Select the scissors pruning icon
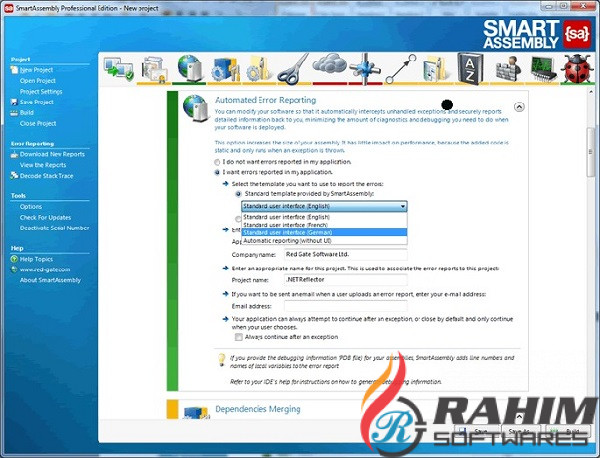 click(293, 69)
